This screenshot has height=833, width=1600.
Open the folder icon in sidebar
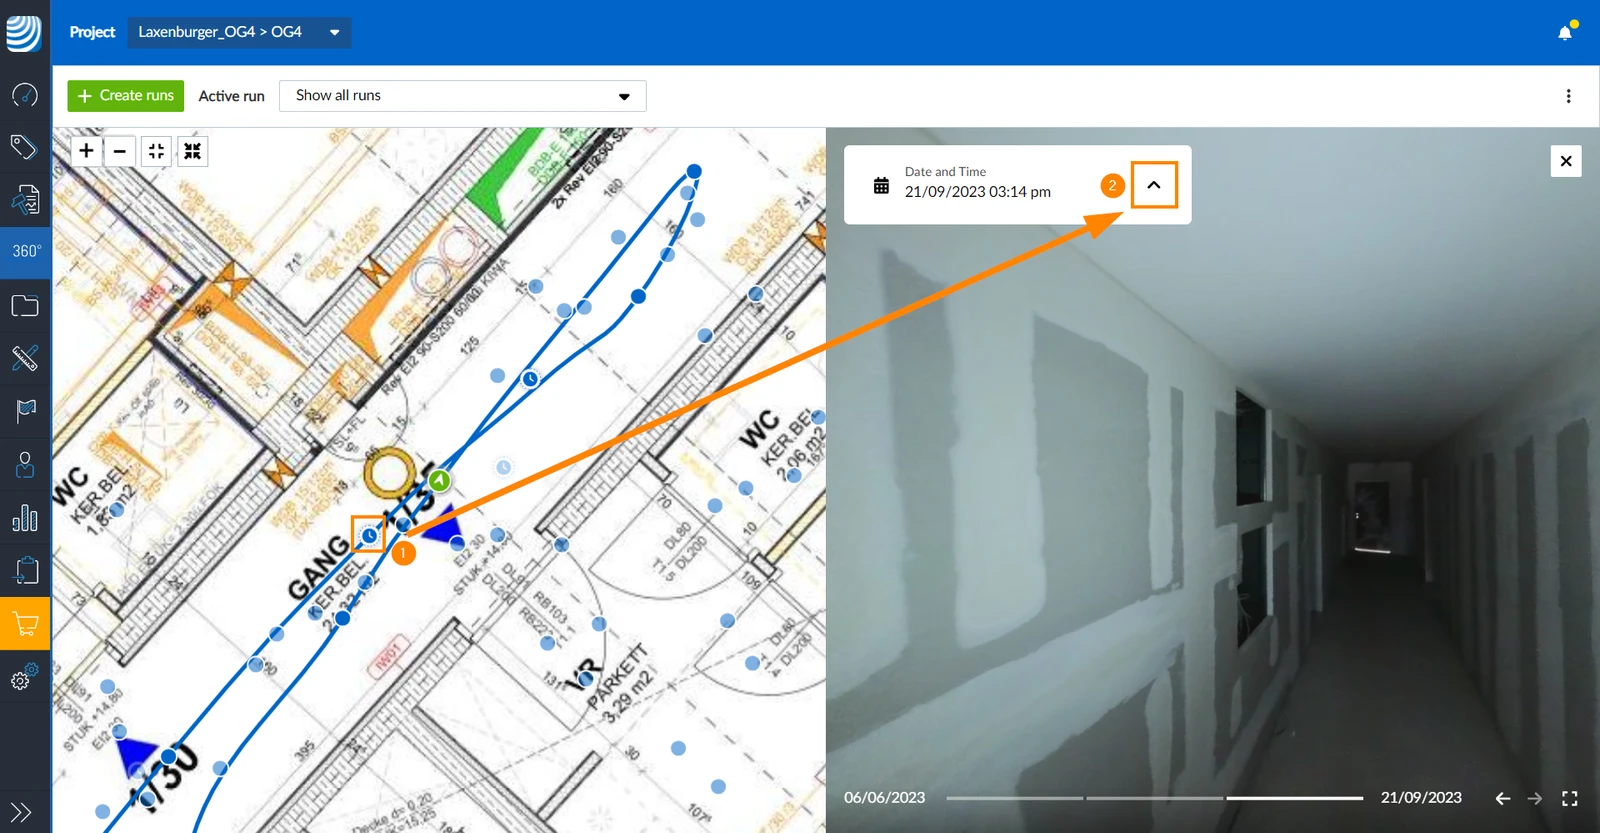pyautogui.click(x=25, y=305)
